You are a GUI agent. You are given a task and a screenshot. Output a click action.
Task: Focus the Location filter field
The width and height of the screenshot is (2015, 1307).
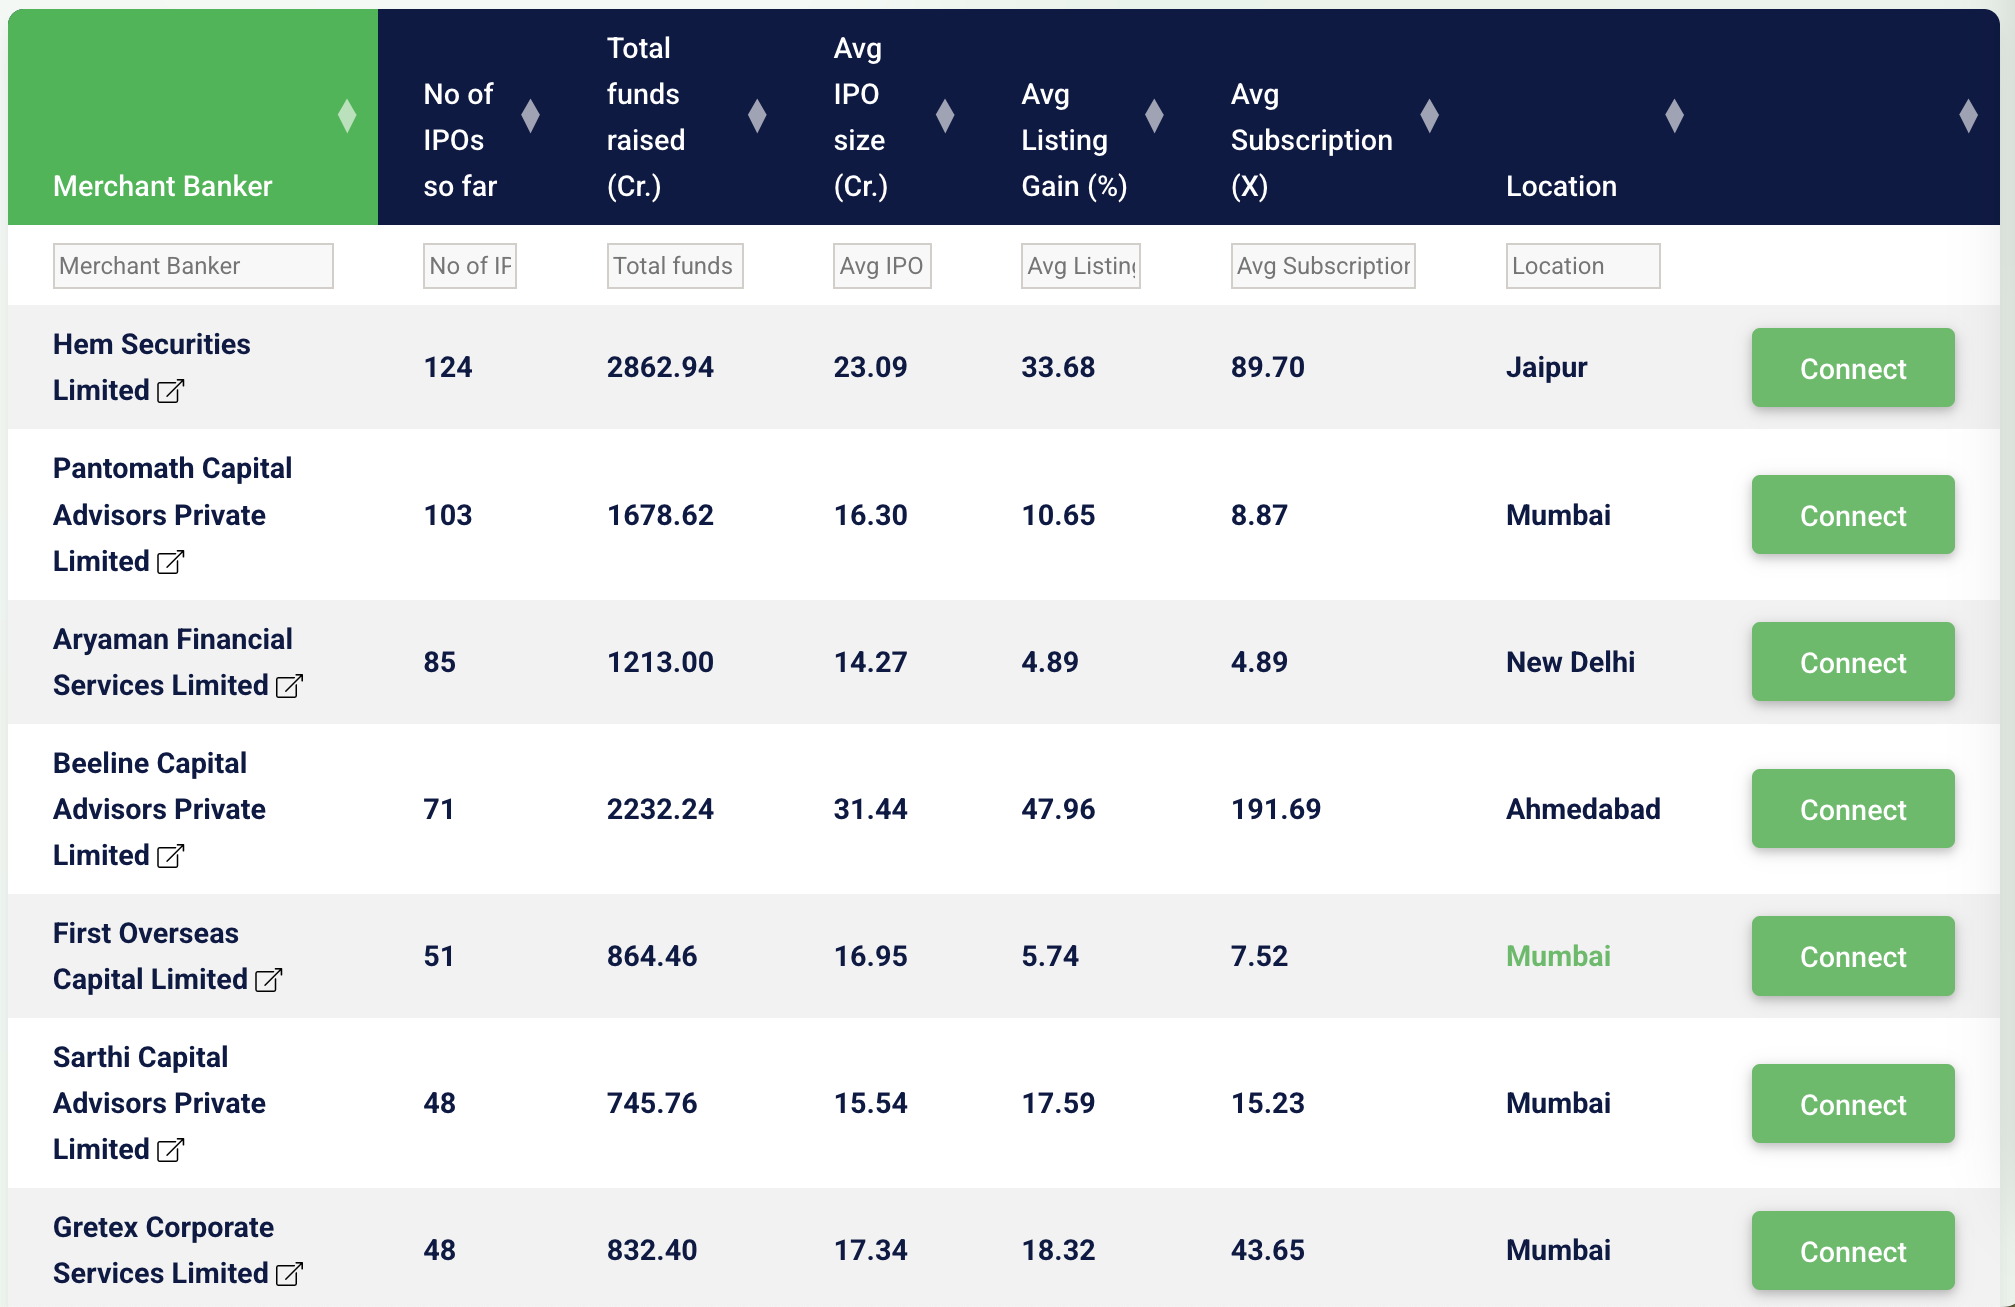[1583, 266]
